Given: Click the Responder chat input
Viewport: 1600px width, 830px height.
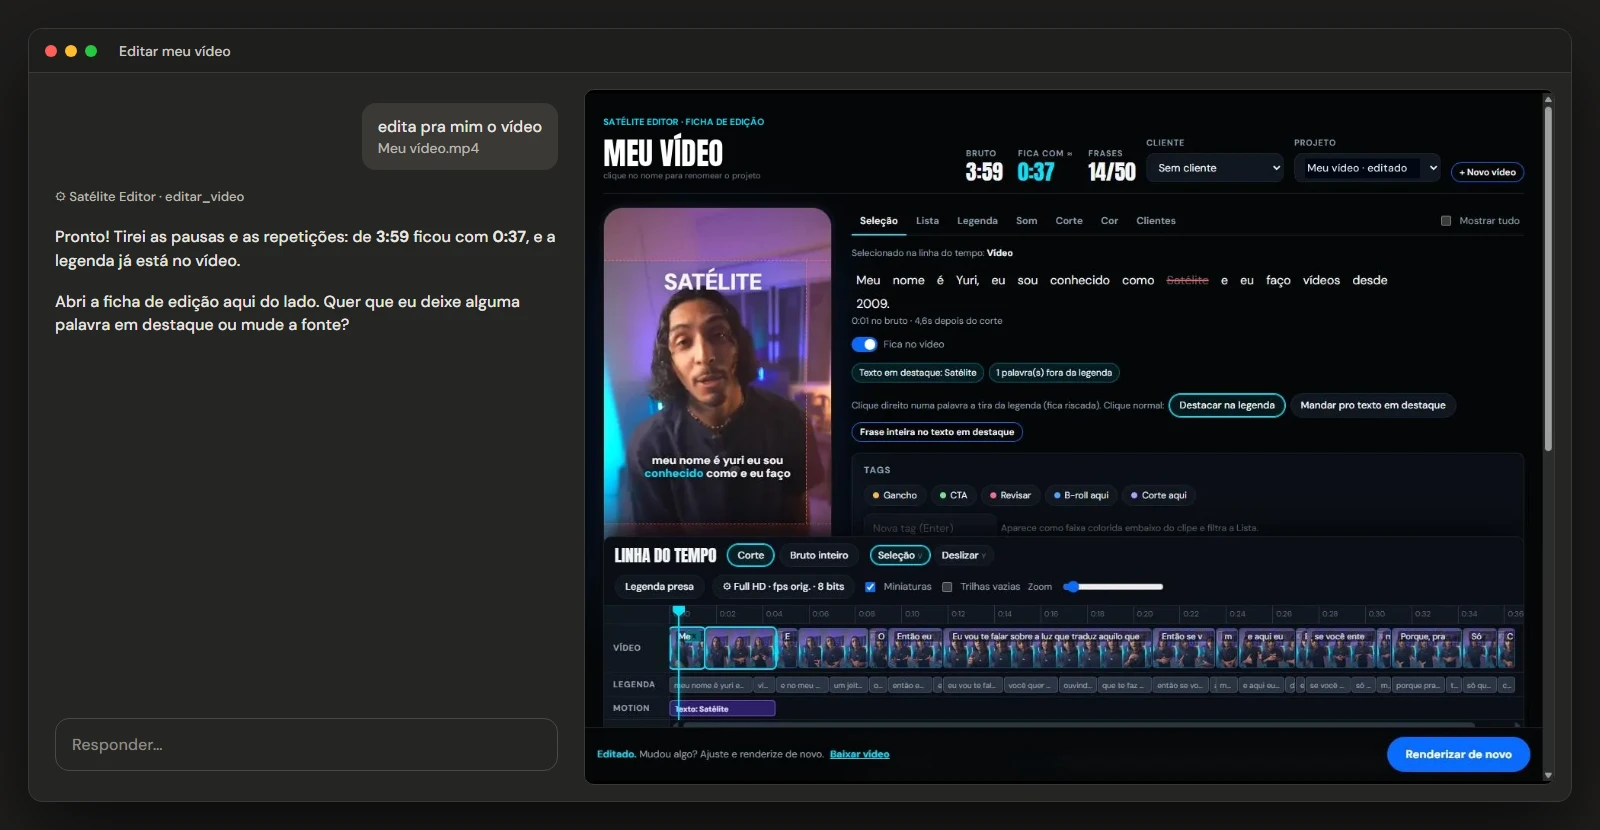Looking at the screenshot, I should click(306, 744).
